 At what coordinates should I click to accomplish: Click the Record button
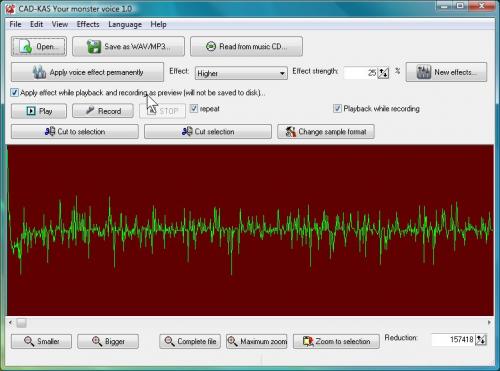point(103,111)
